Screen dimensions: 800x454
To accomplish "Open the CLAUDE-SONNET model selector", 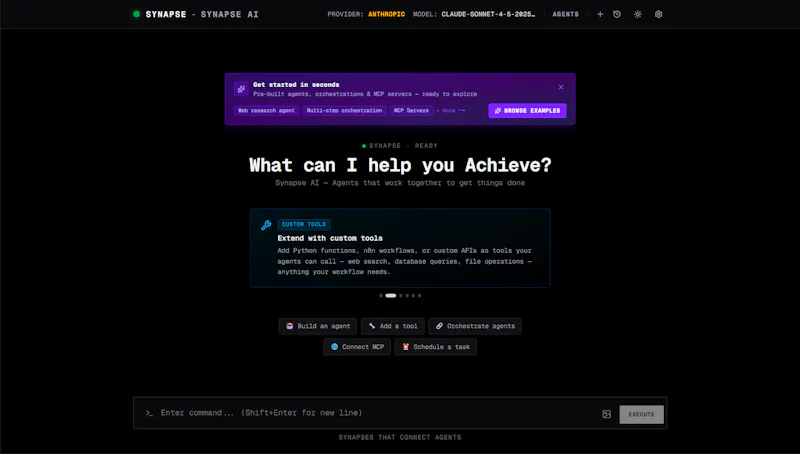I will pyautogui.click(x=488, y=14).
